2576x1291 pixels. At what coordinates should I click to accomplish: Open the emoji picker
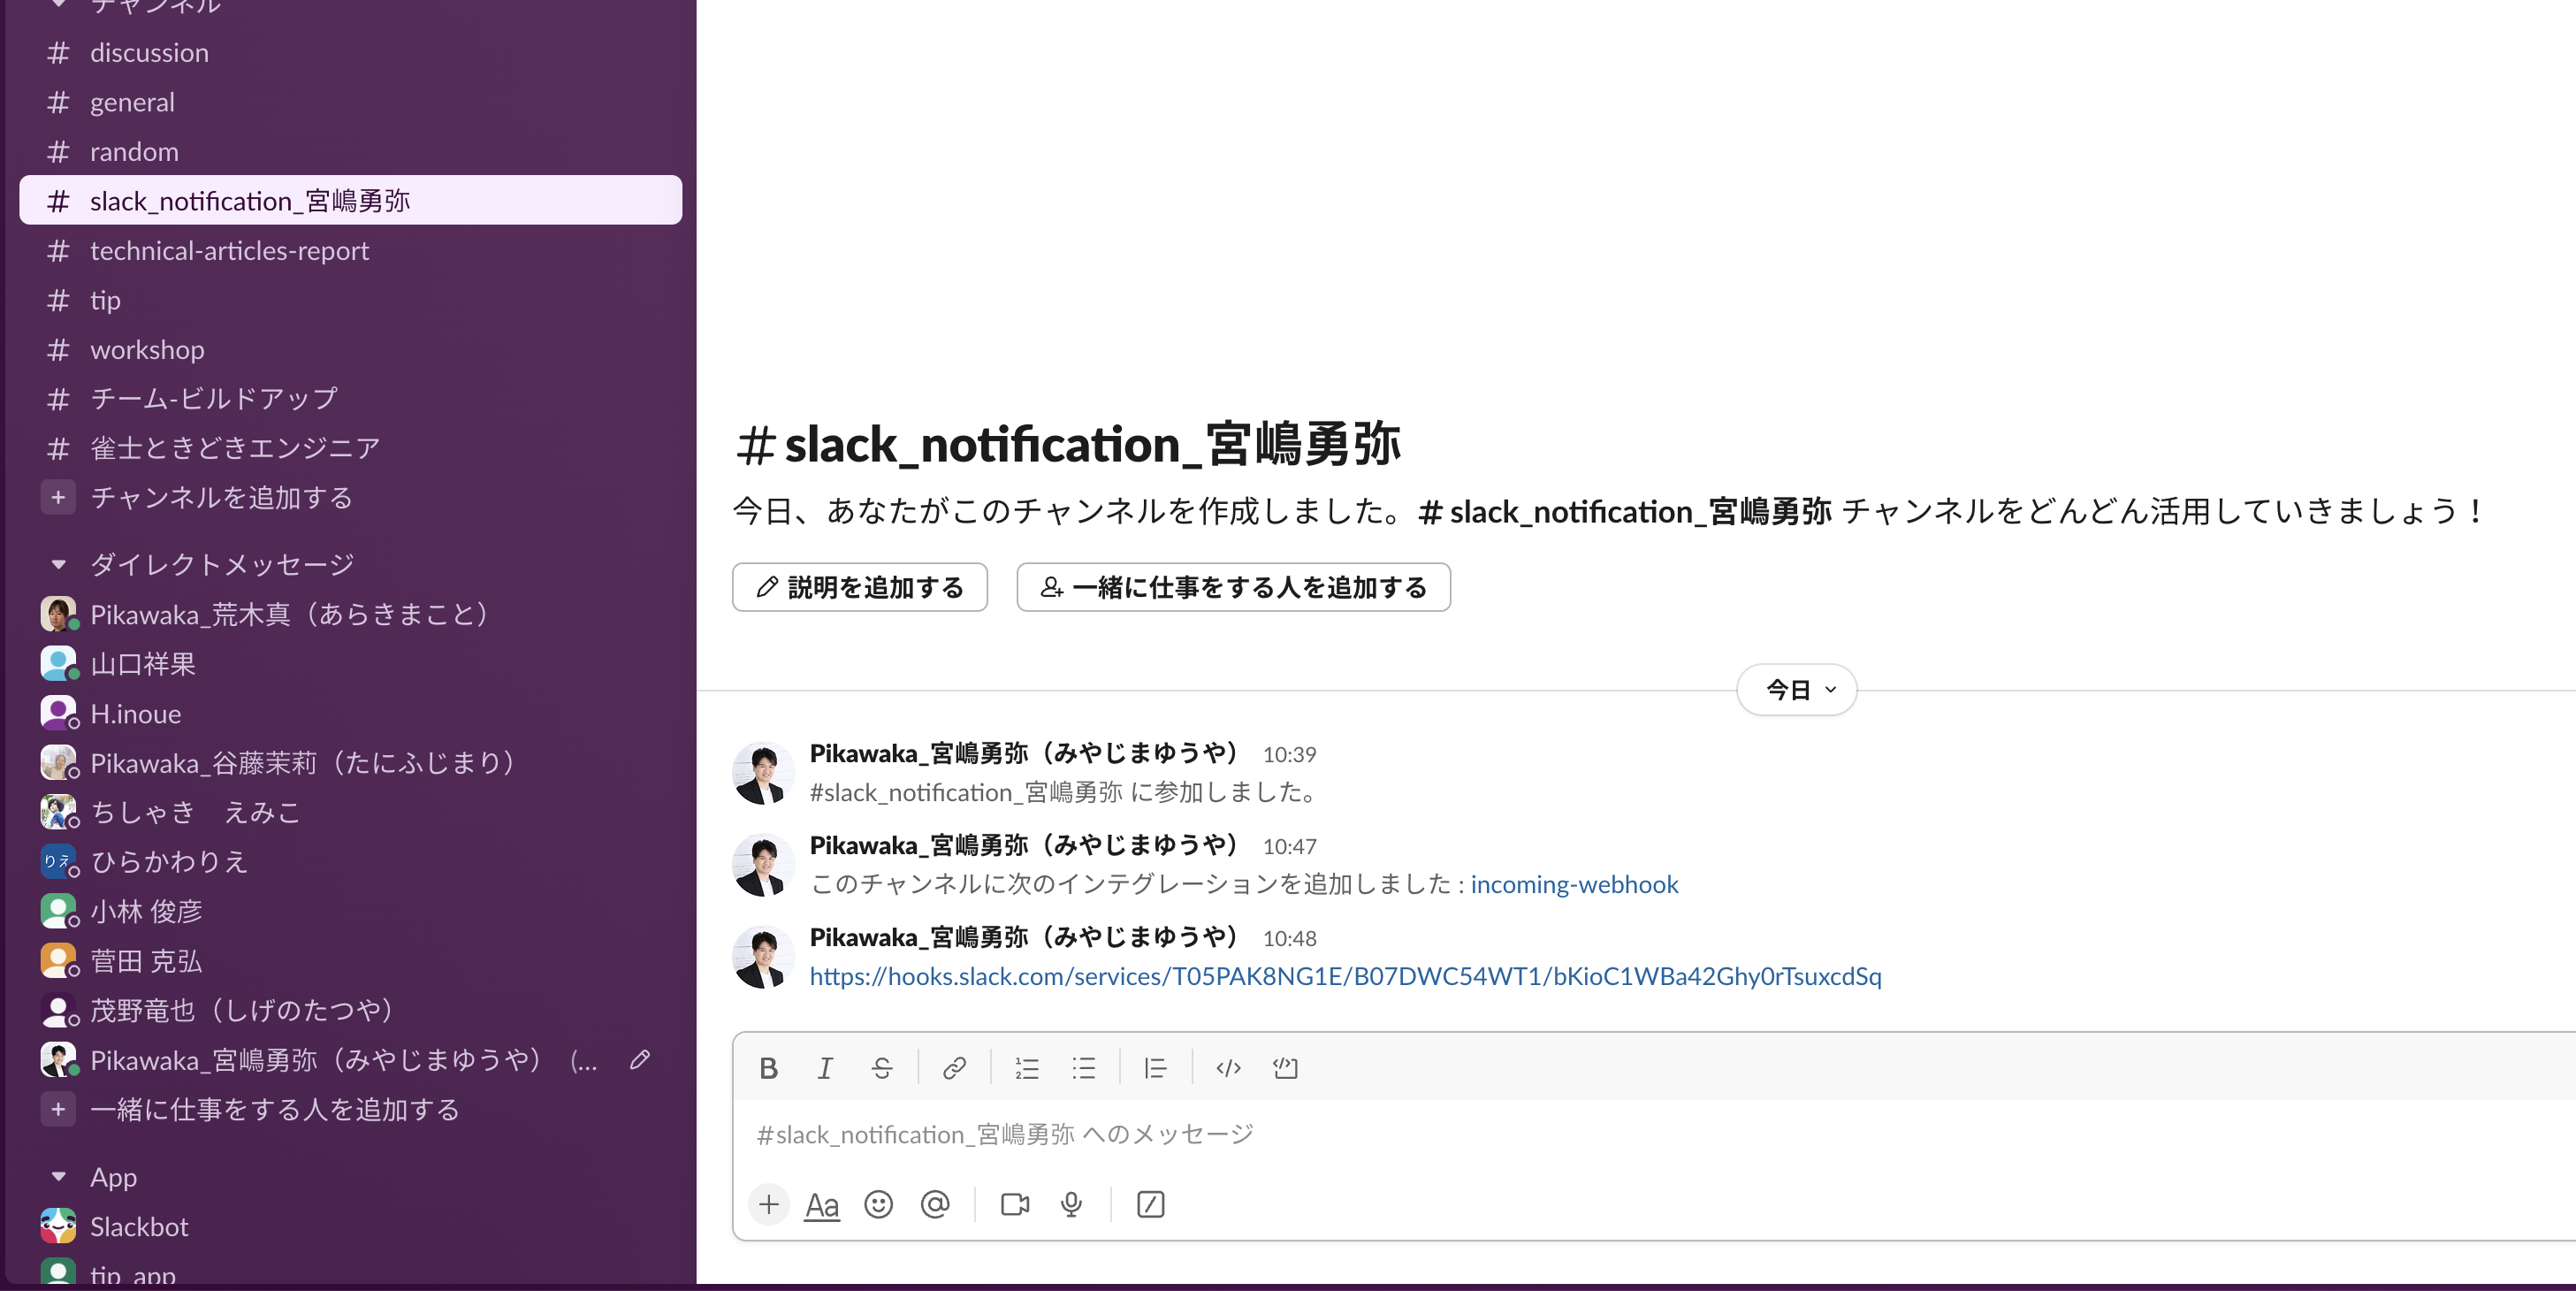(878, 1204)
